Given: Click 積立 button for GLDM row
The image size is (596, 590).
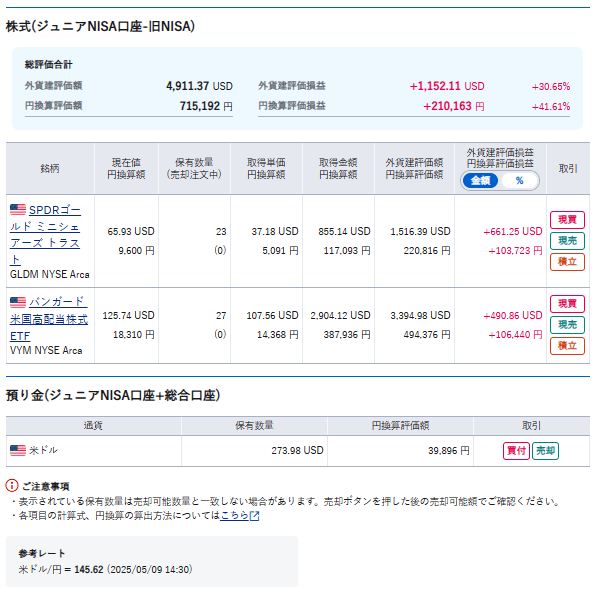Looking at the screenshot, I should coord(567,262).
